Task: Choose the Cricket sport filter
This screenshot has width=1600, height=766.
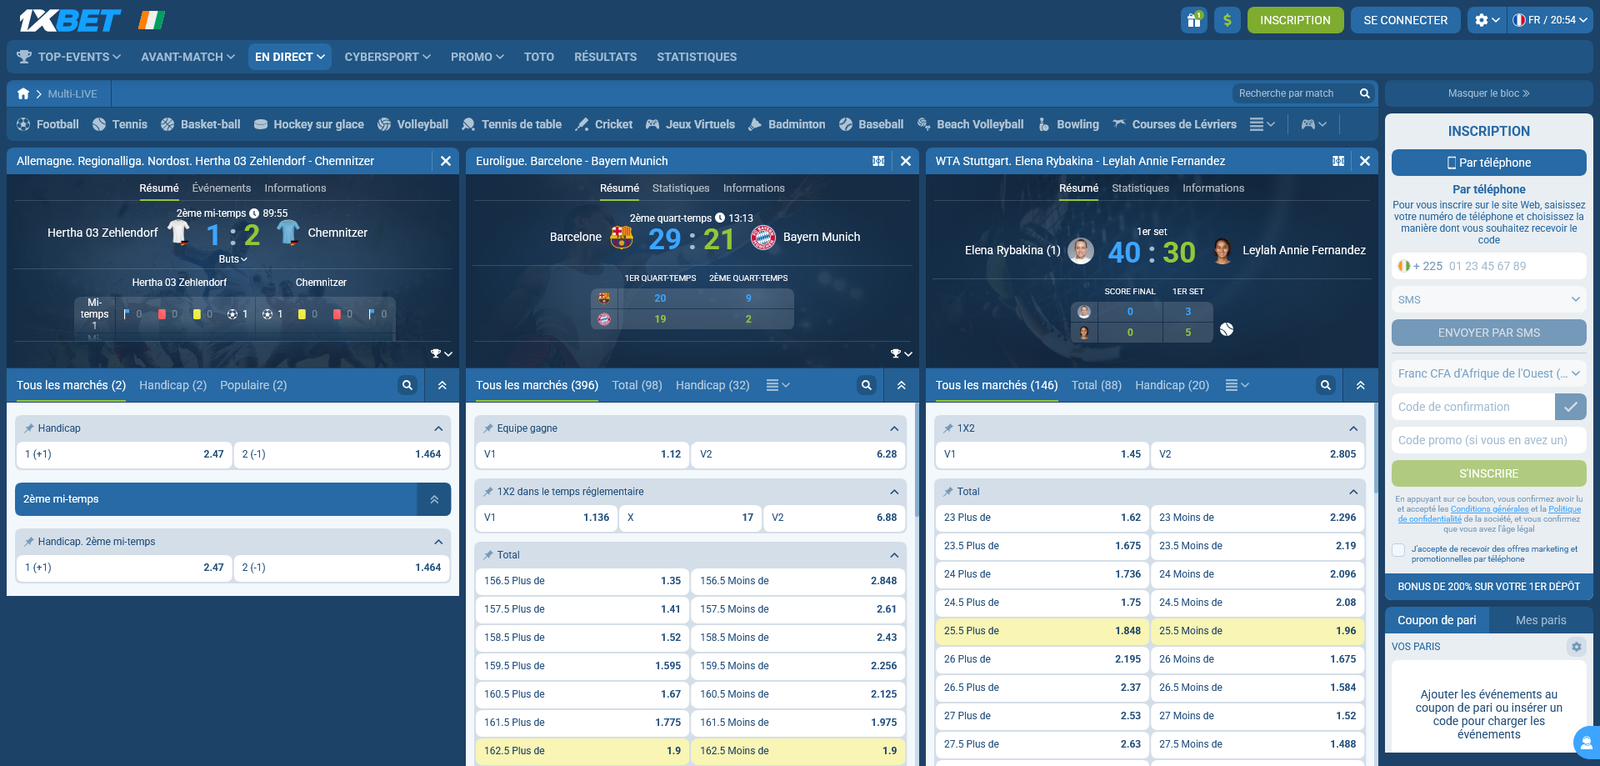Action: 604,124
